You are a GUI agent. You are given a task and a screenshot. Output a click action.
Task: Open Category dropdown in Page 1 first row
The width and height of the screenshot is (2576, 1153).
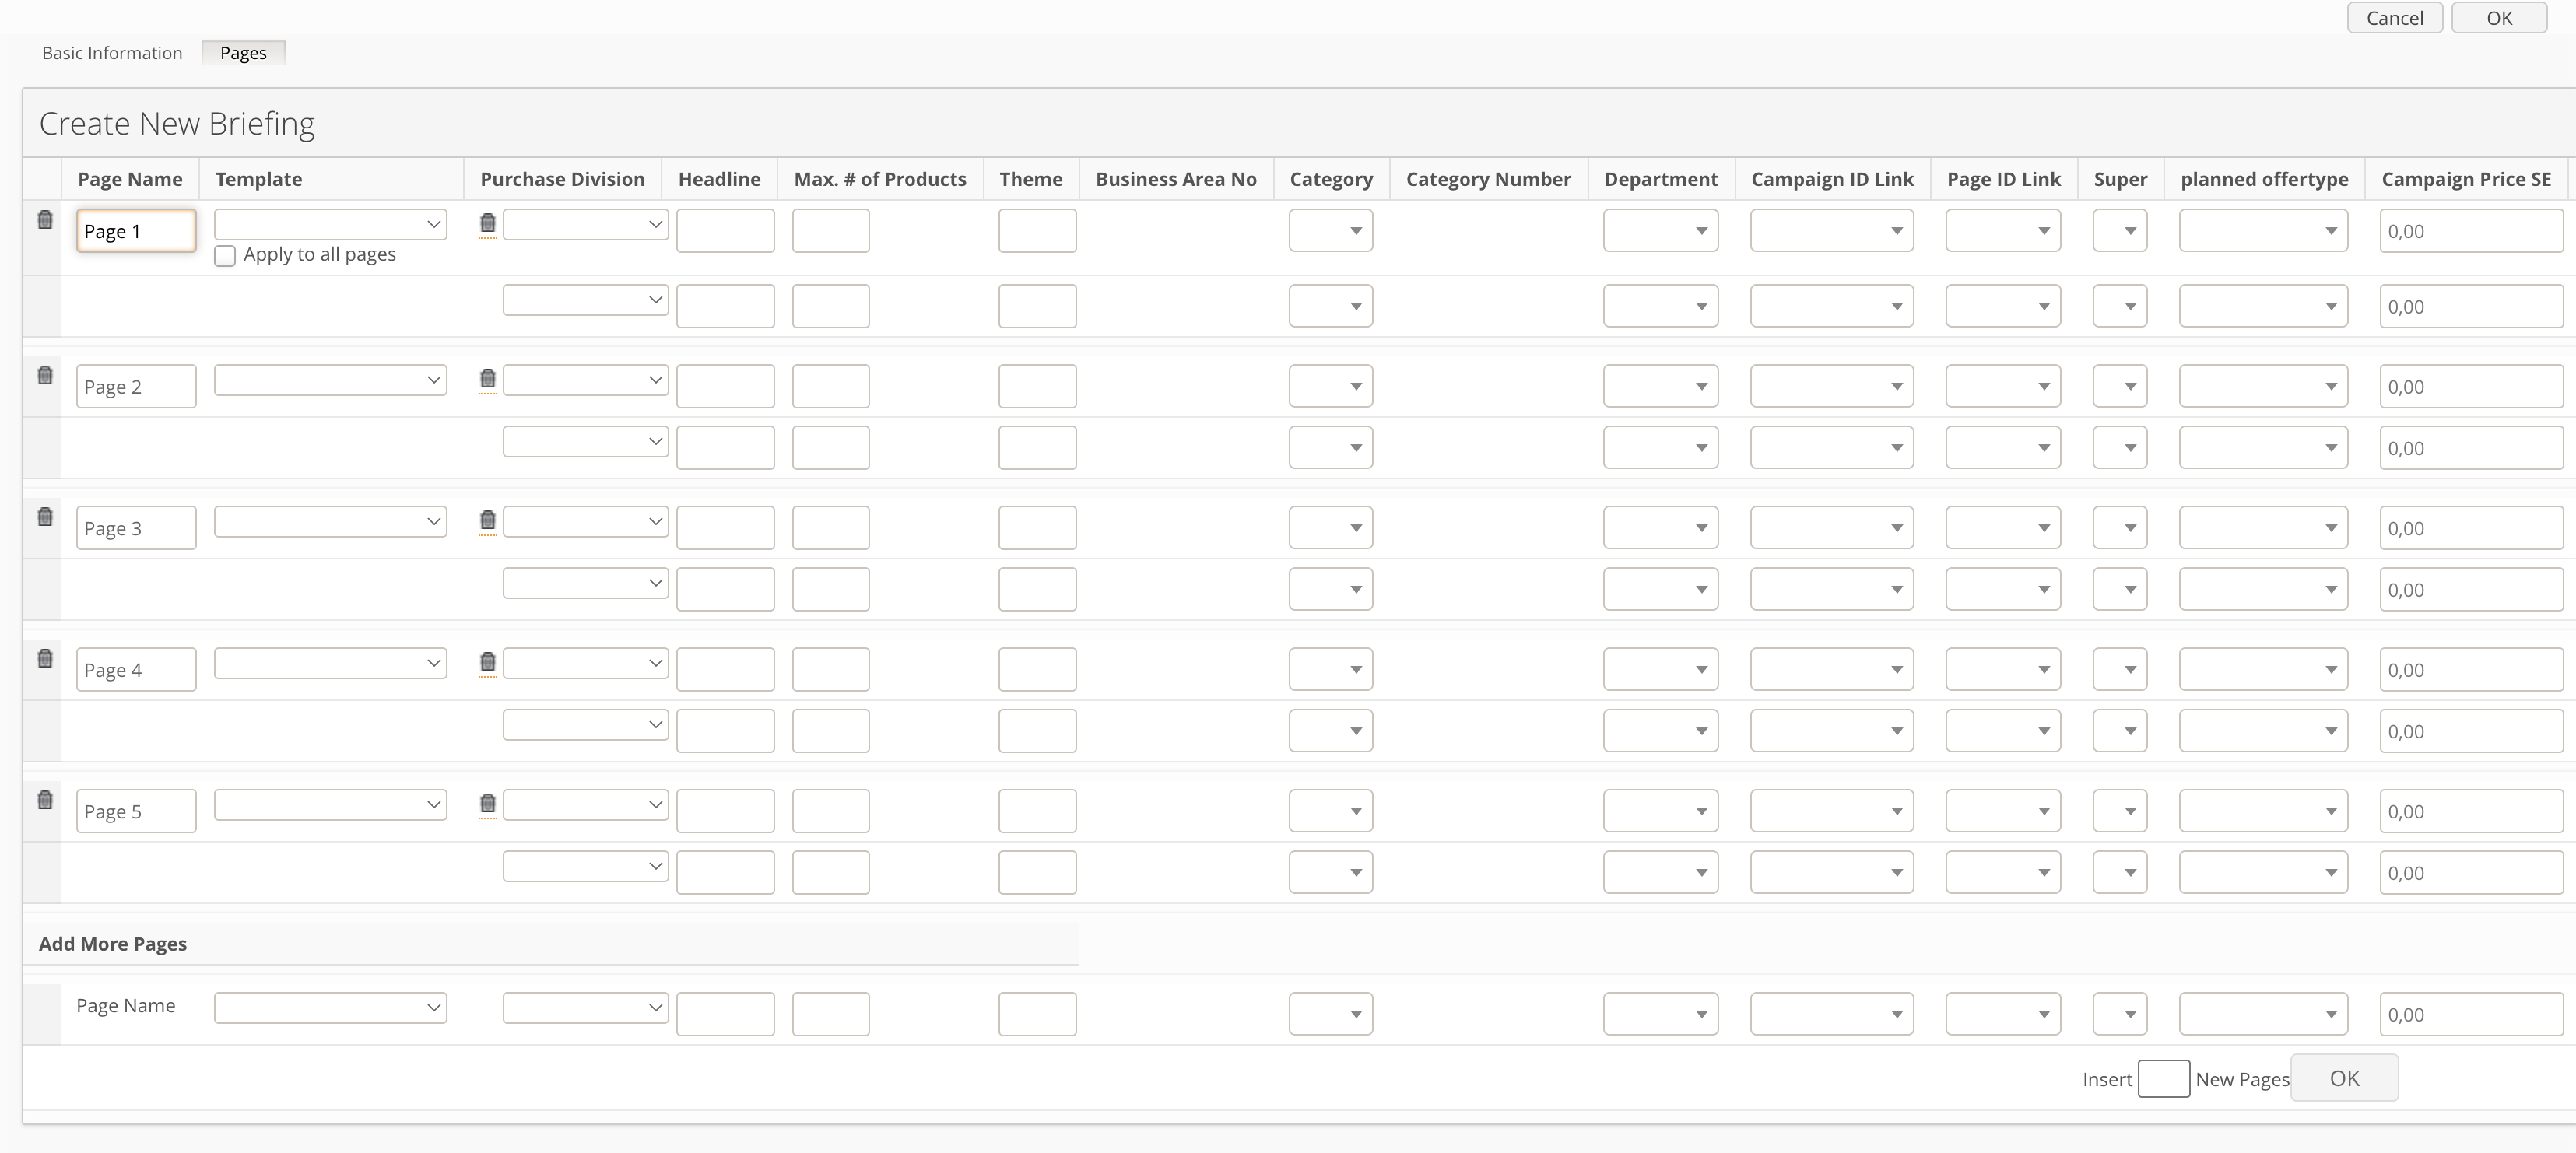coord(1331,231)
